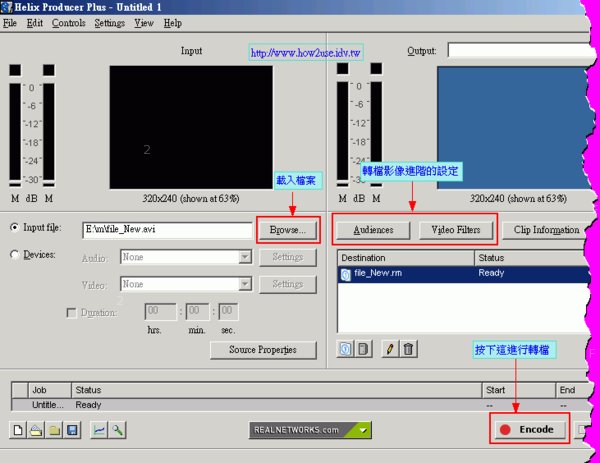The image size is (600, 463).
Task: Add a server destination icon
Action: (364, 349)
